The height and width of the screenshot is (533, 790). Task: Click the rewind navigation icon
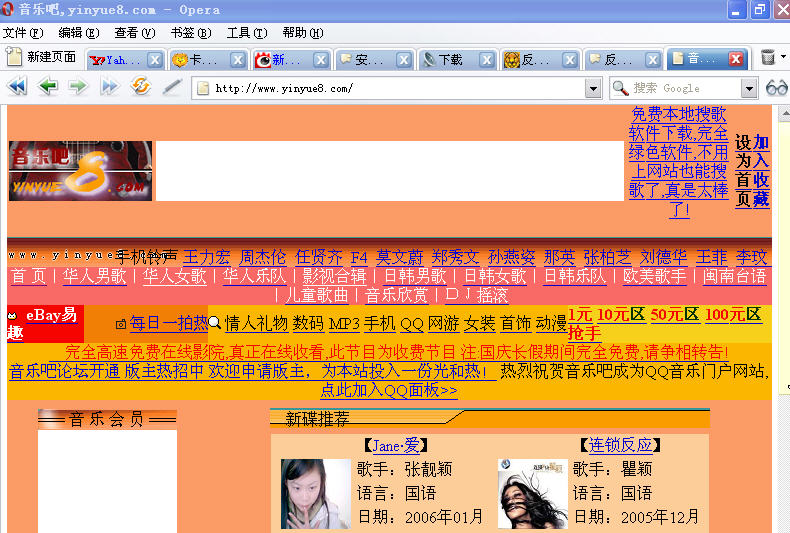[17, 87]
